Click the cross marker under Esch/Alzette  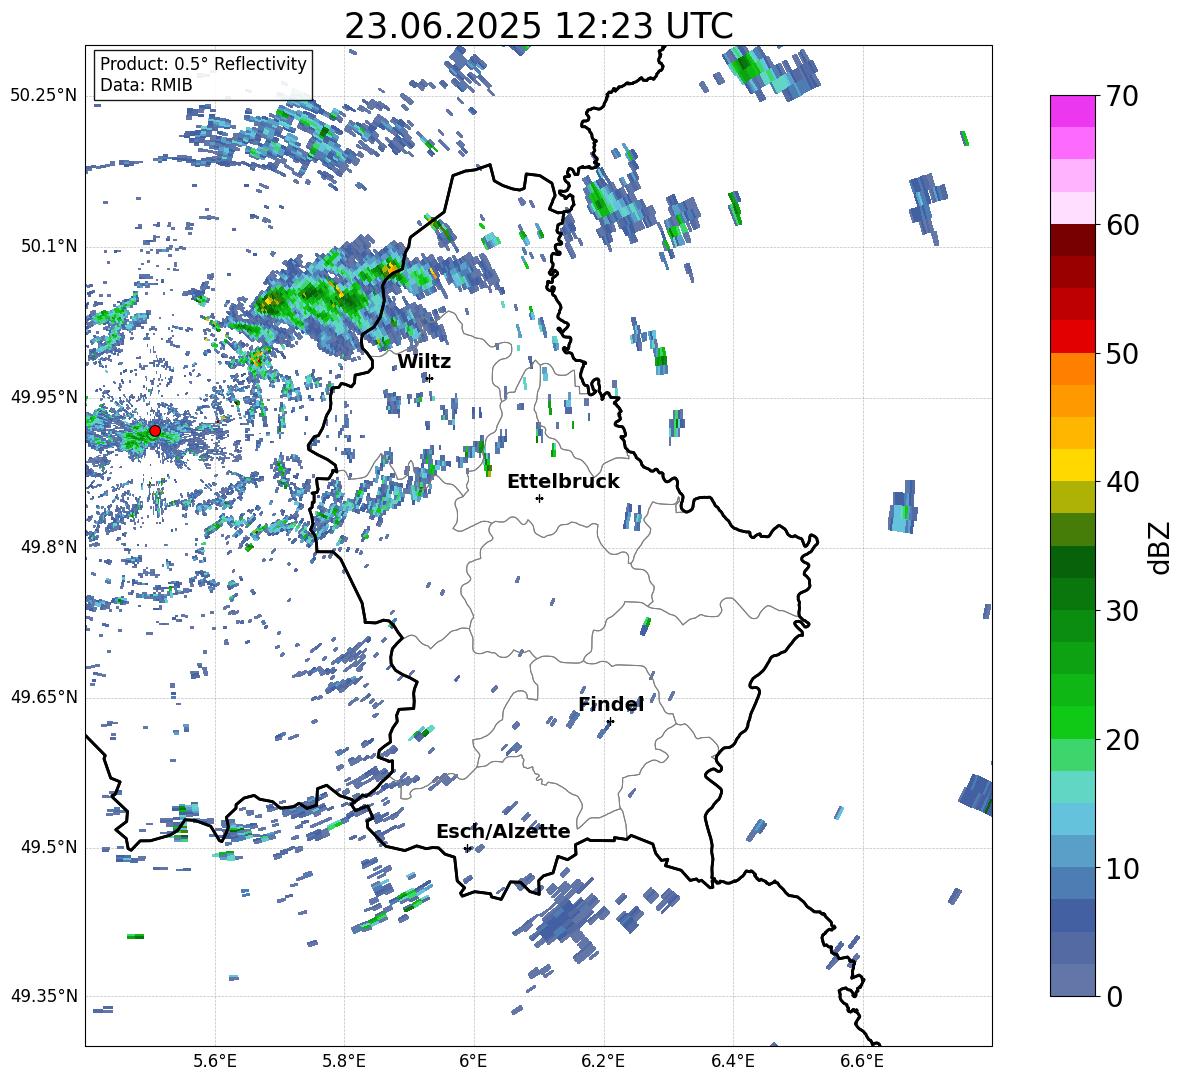click(x=467, y=848)
